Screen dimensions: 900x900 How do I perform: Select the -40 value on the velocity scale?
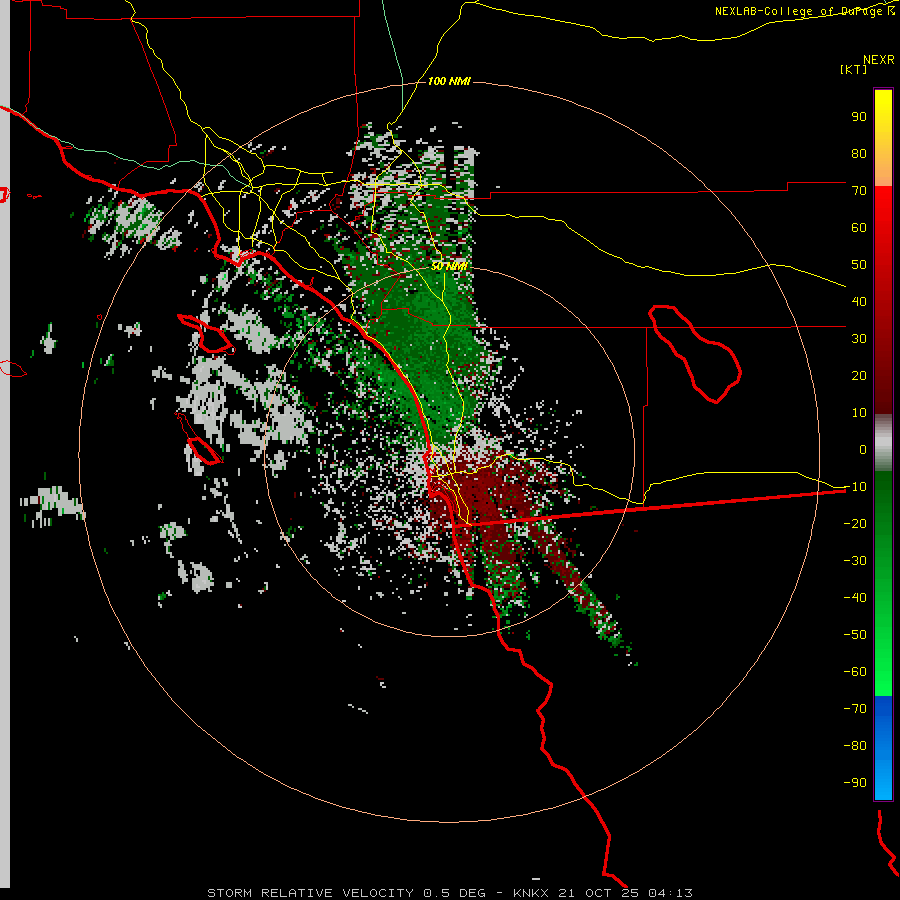855,598
